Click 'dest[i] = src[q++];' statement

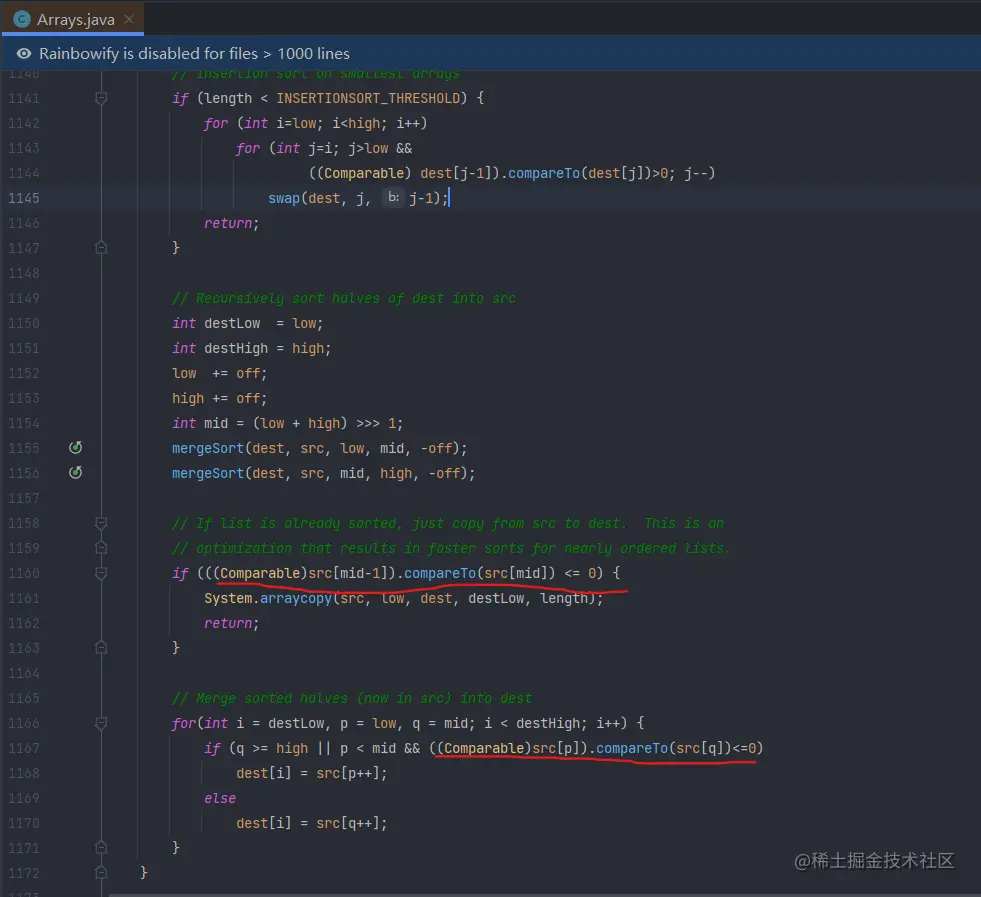pos(312,823)
